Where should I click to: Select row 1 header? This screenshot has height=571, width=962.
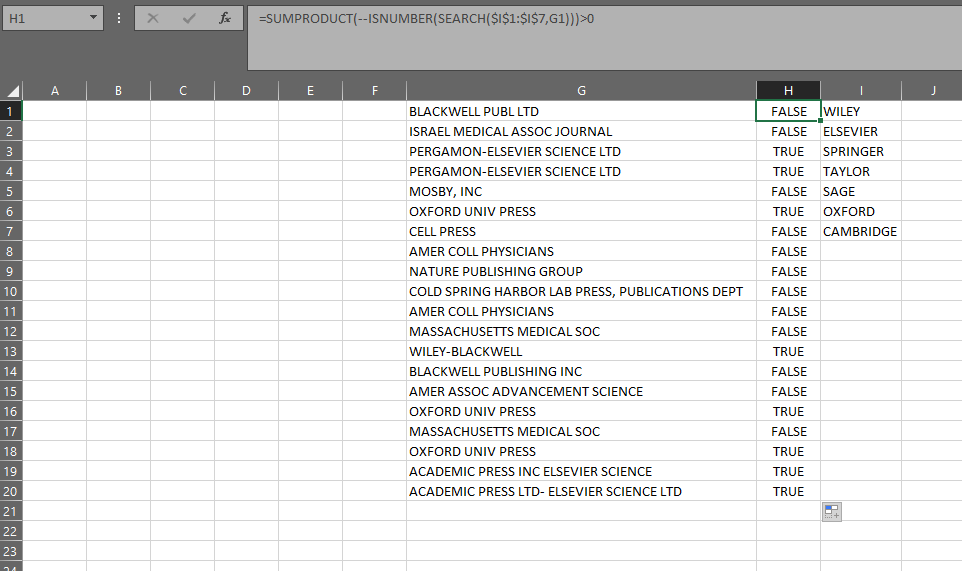(x=10, y=112)
